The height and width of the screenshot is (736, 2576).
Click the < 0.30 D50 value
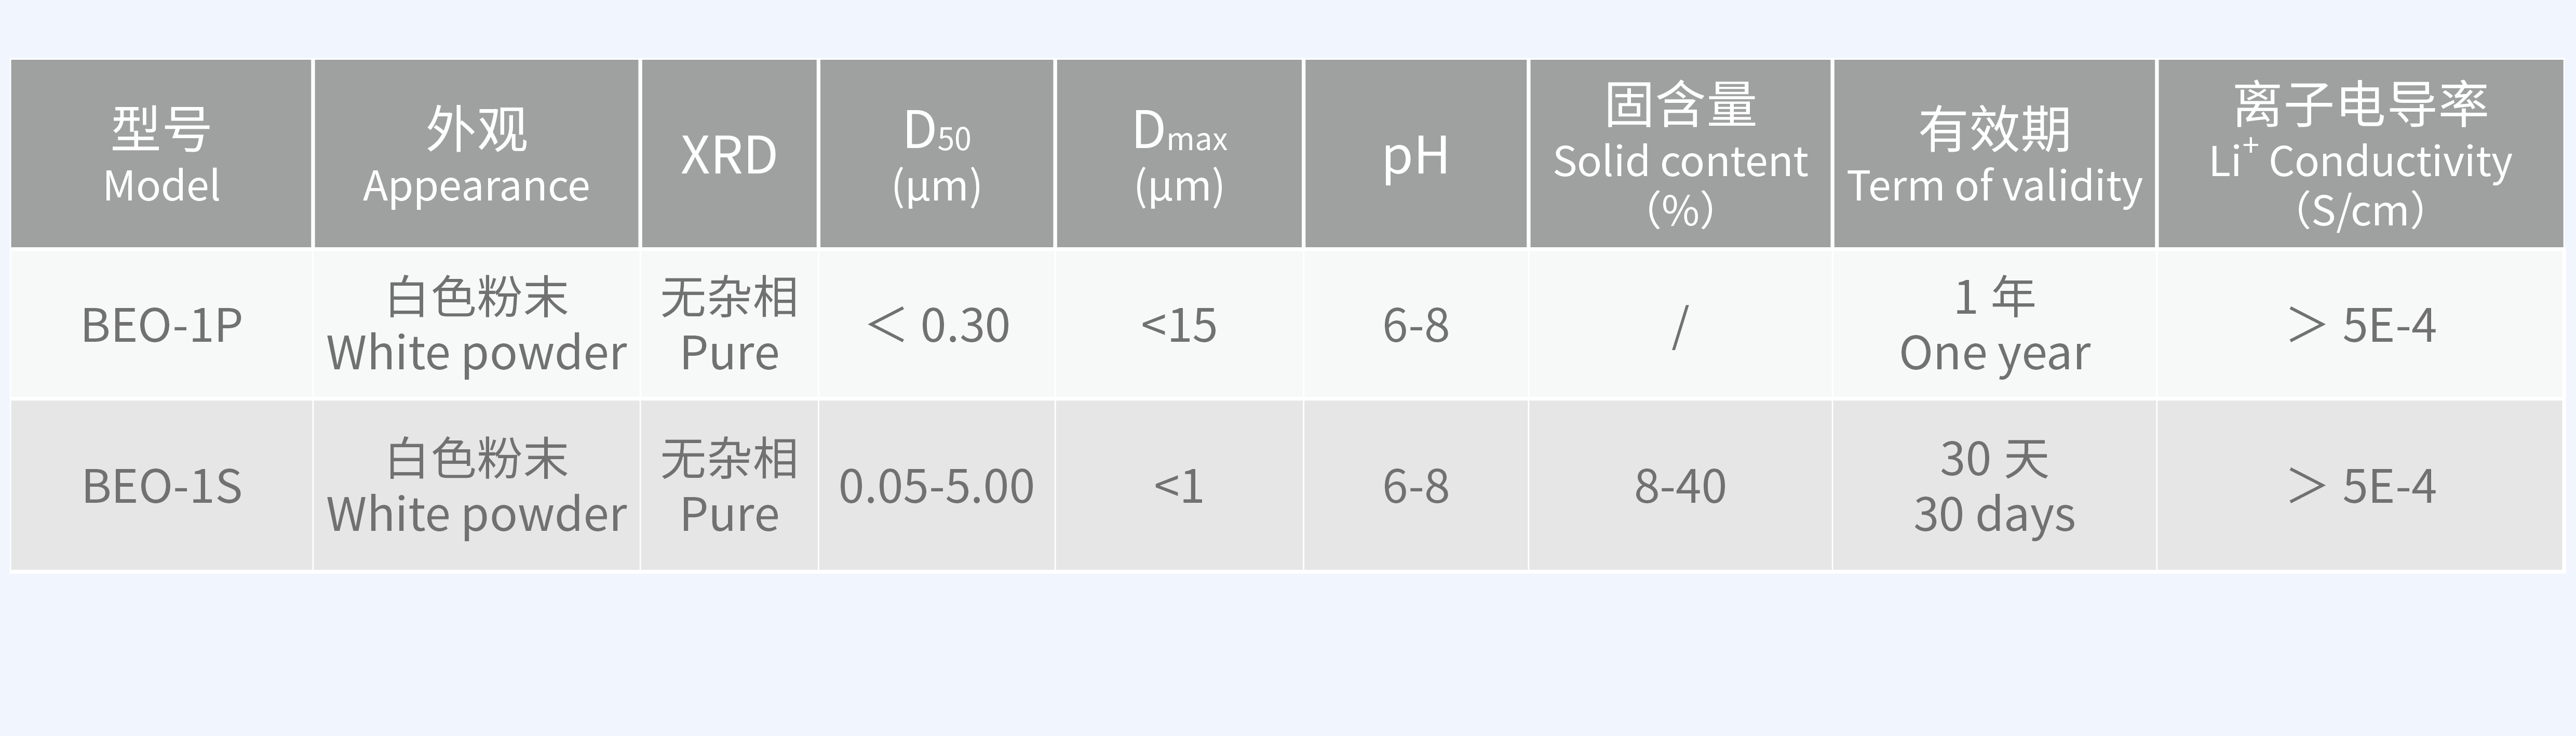click(x=937, y=325)
